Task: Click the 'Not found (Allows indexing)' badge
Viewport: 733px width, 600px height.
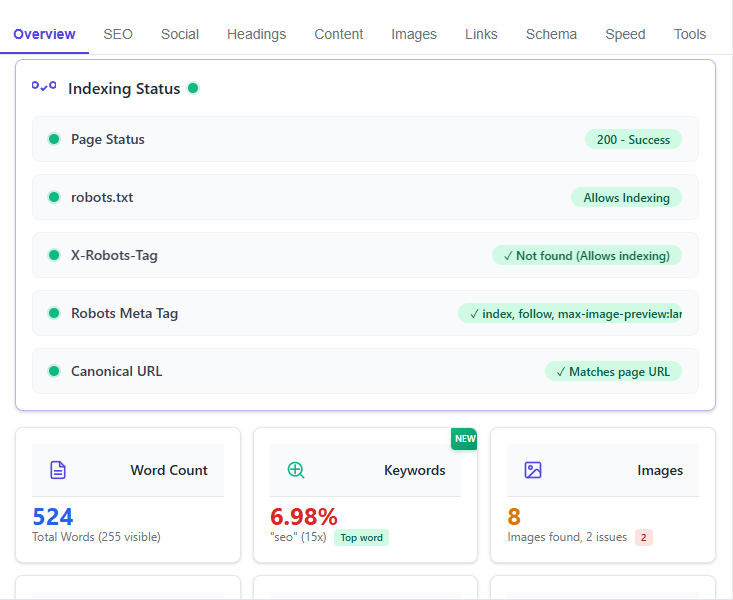Action: (587, 255)
